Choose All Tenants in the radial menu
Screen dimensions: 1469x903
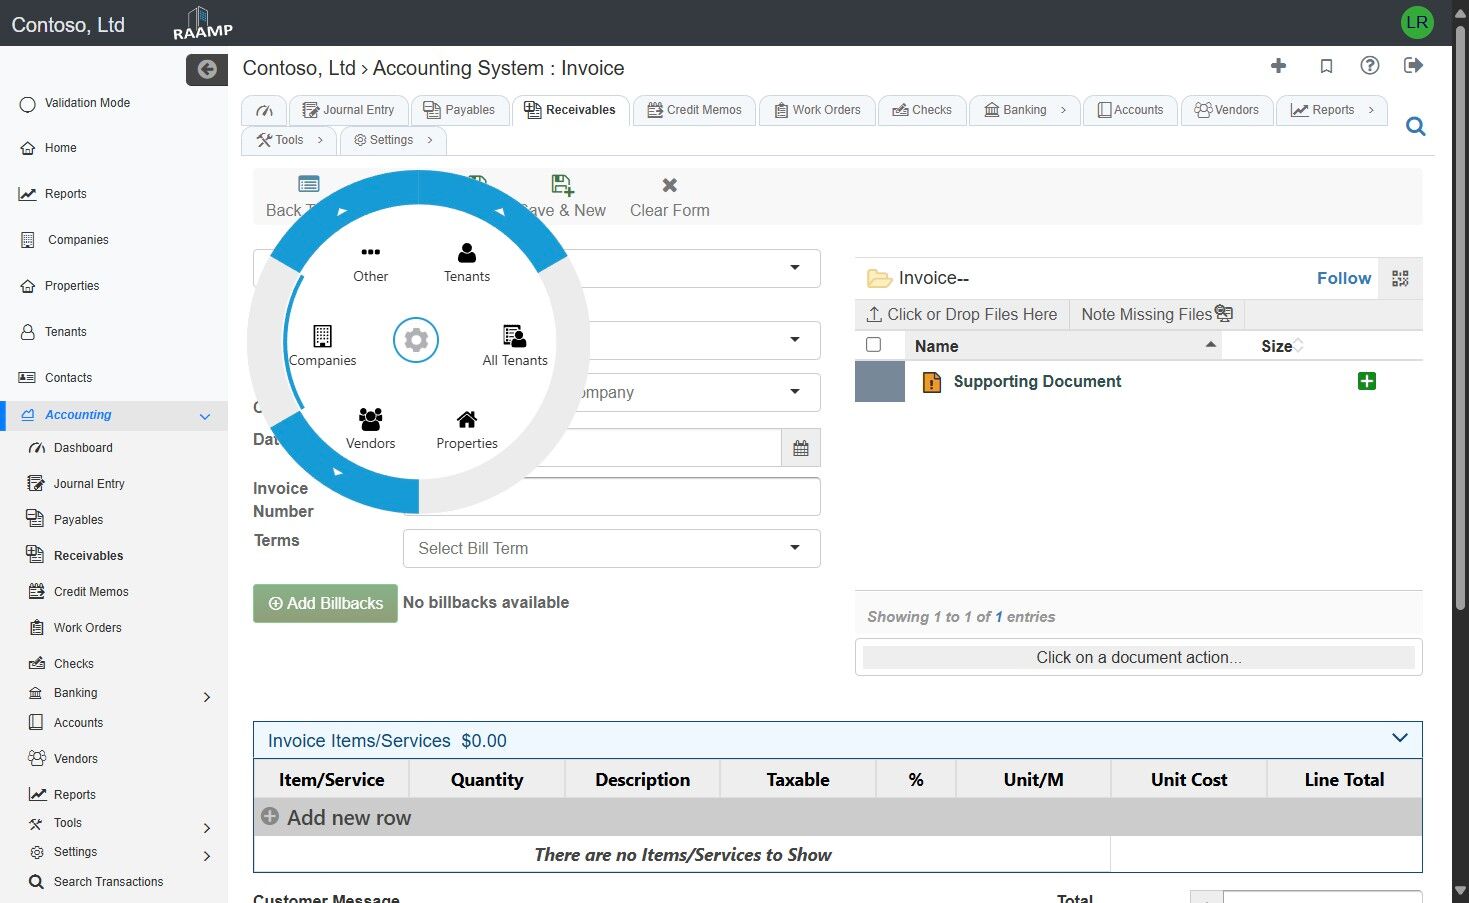pyautogui.click(x=515, y=346)
